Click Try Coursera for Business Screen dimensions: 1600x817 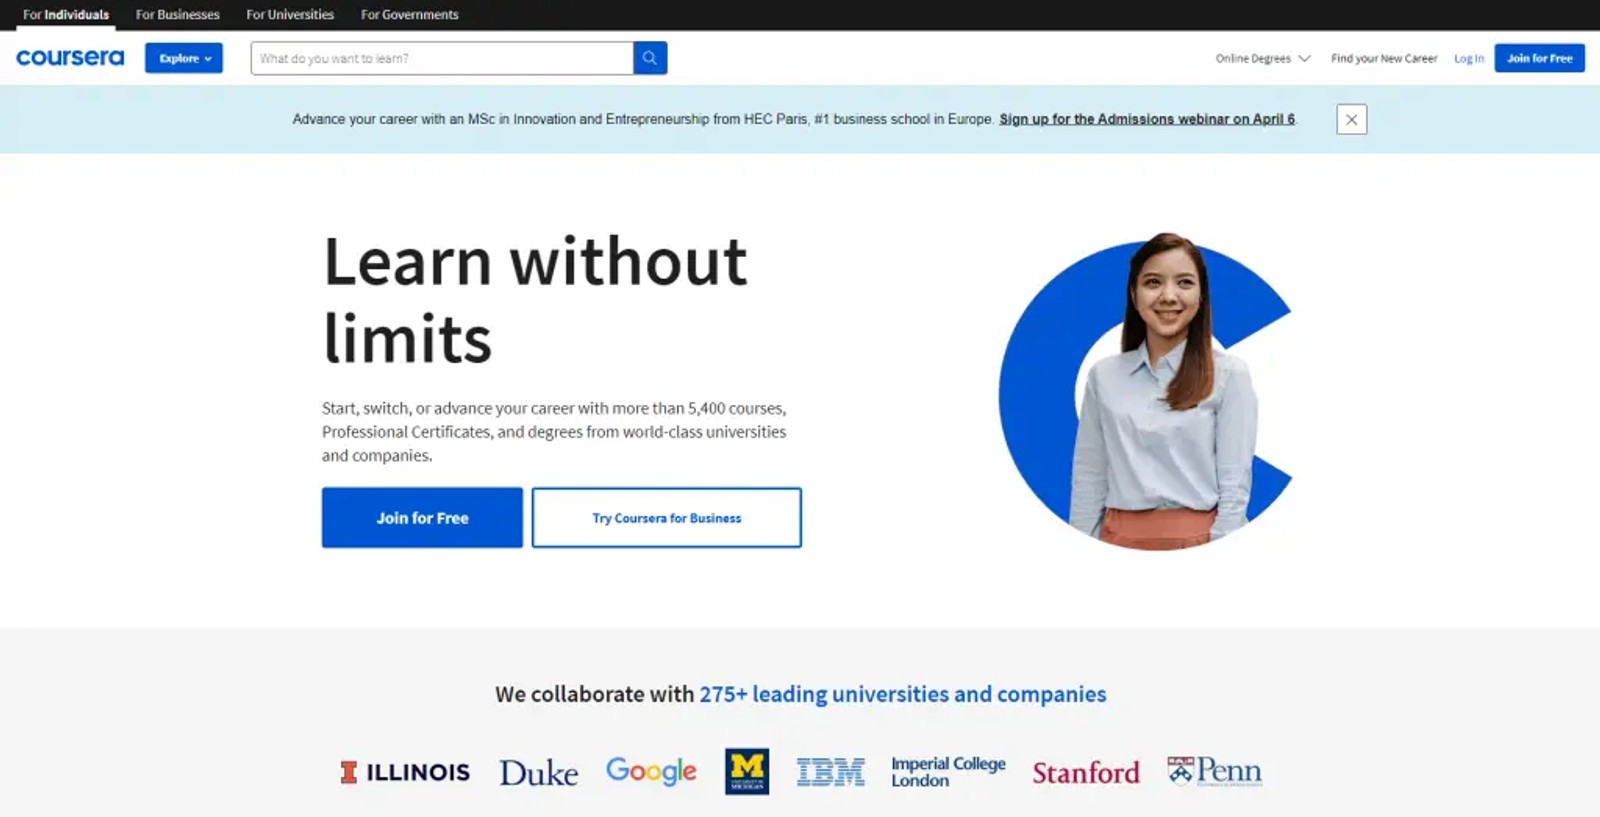point(667,518)
